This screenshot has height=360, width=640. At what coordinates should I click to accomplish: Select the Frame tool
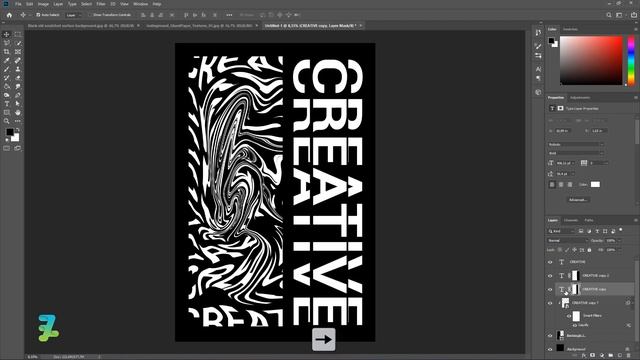click(18, 52)
